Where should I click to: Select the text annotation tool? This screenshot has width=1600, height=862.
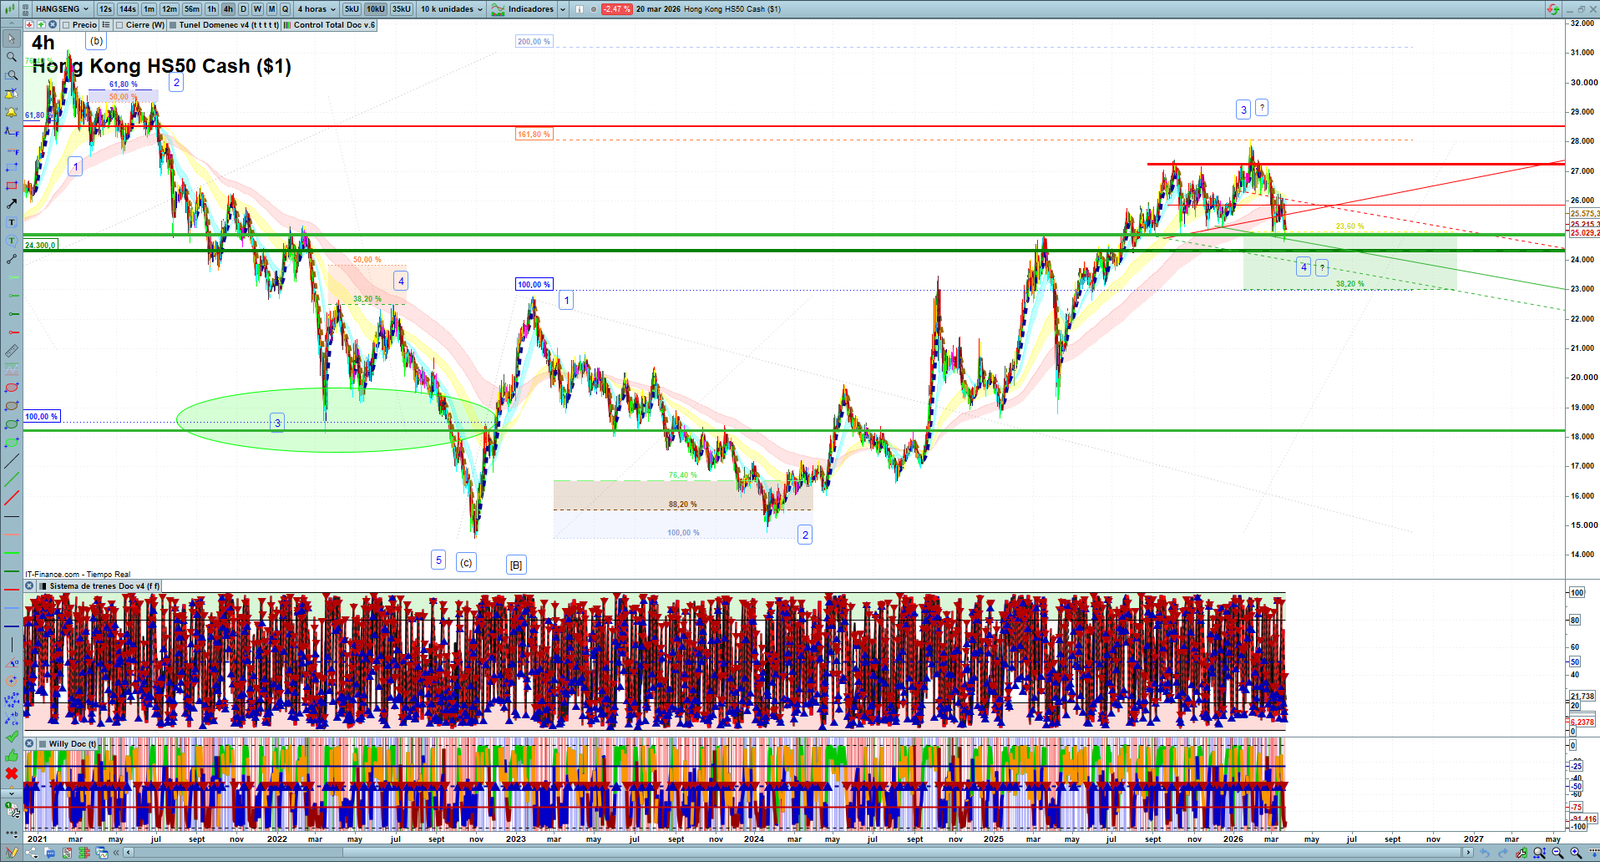point(11,222)
